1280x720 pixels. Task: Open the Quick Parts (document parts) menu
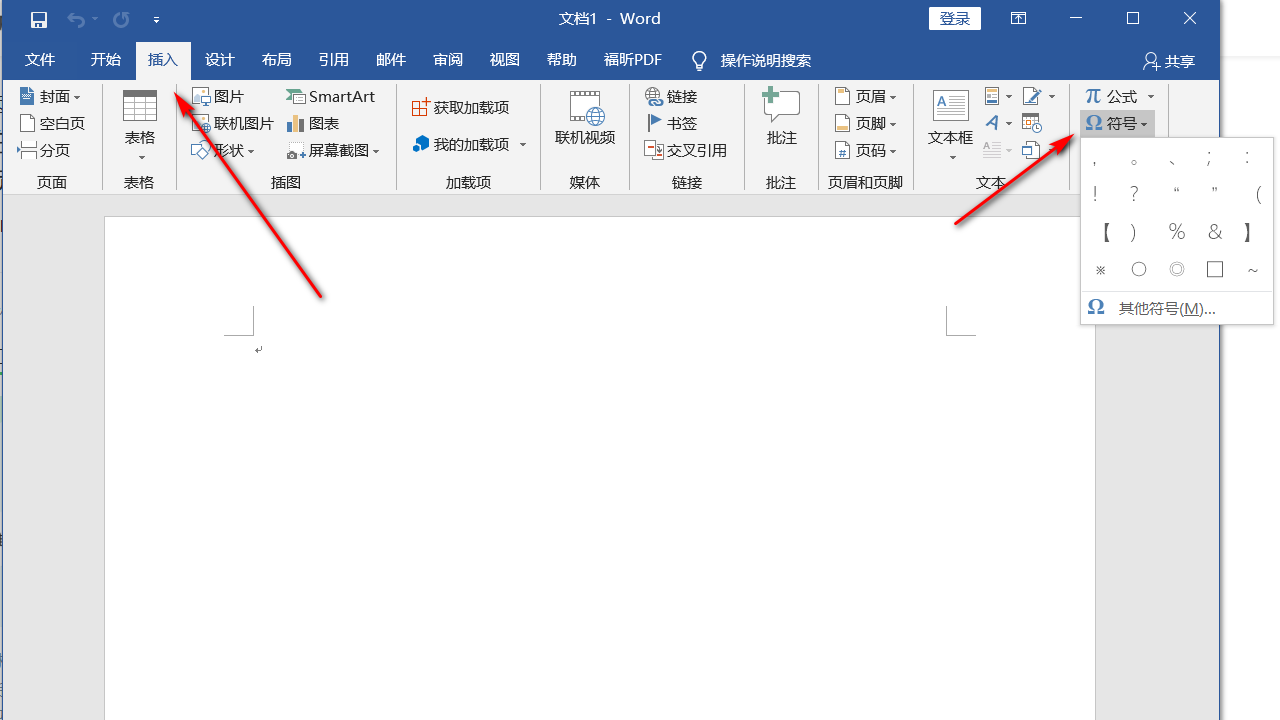(x=998, y=97)
